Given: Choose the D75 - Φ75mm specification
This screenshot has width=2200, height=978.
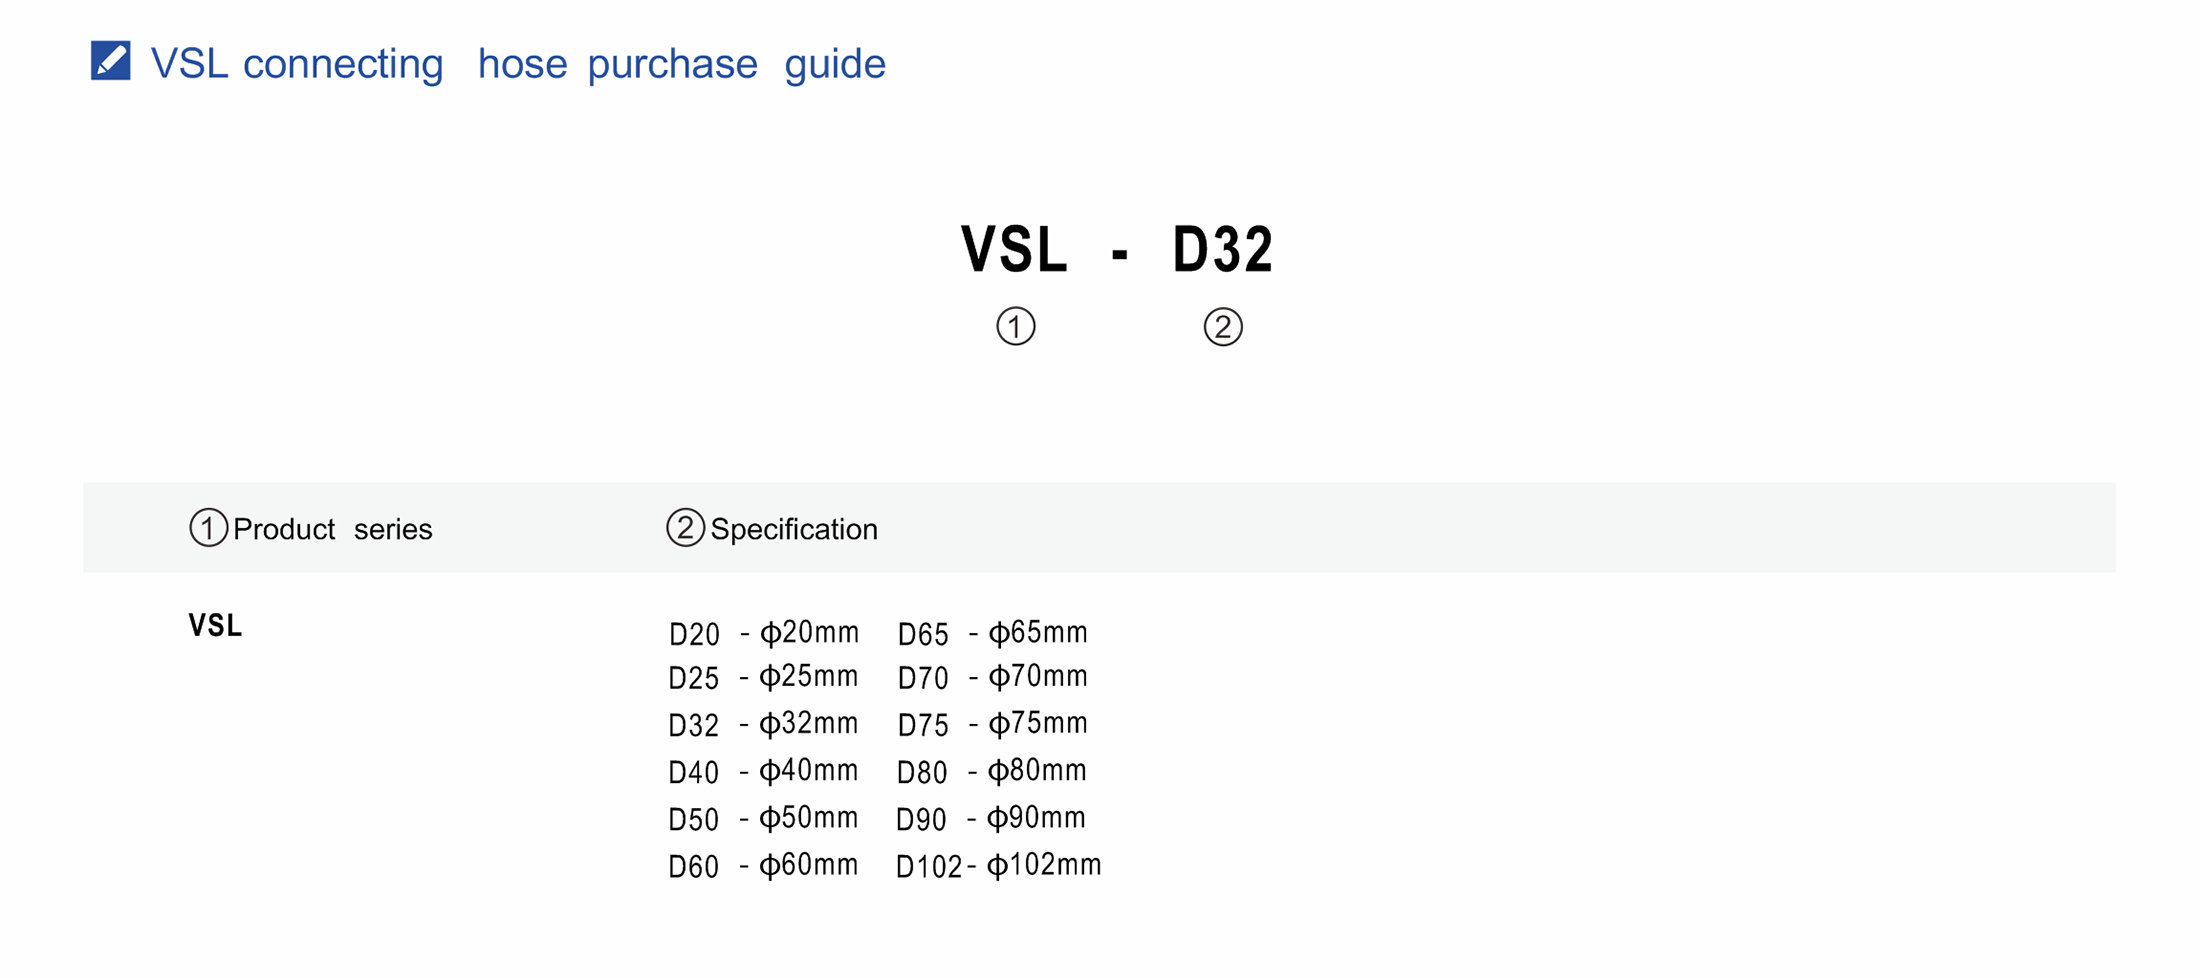Looking at the screenshot, I should (x=992, y=724).
